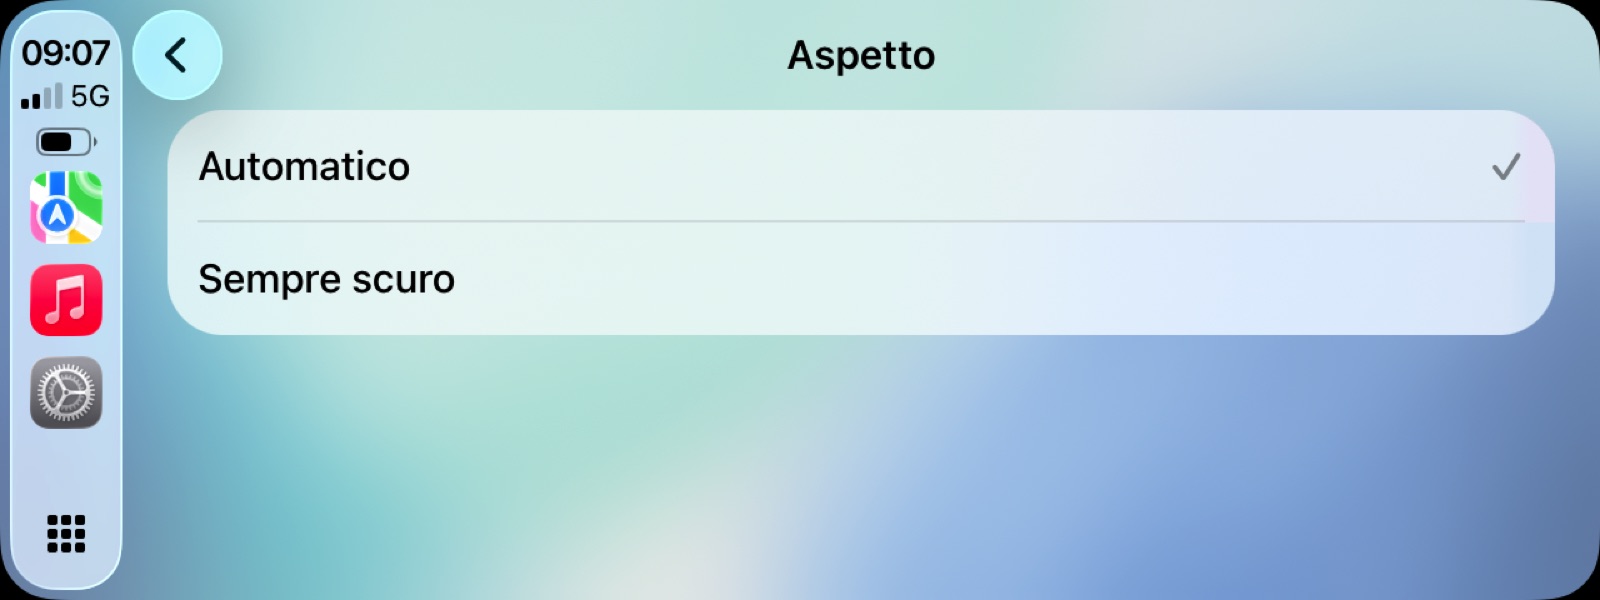
Task: Open the Settings gear app icon
Action: point(66,393)
